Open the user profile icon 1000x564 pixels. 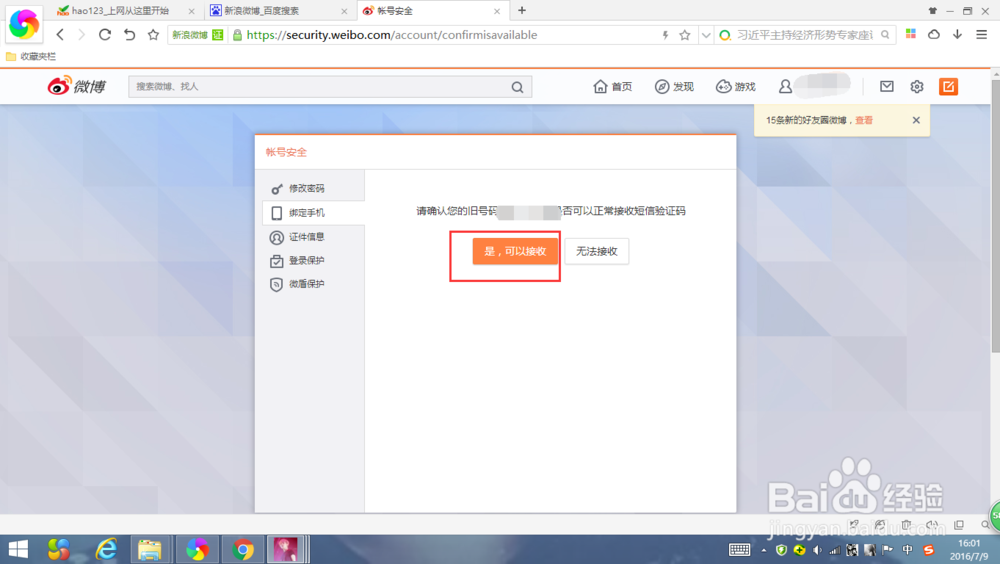(x=785, y=86)
